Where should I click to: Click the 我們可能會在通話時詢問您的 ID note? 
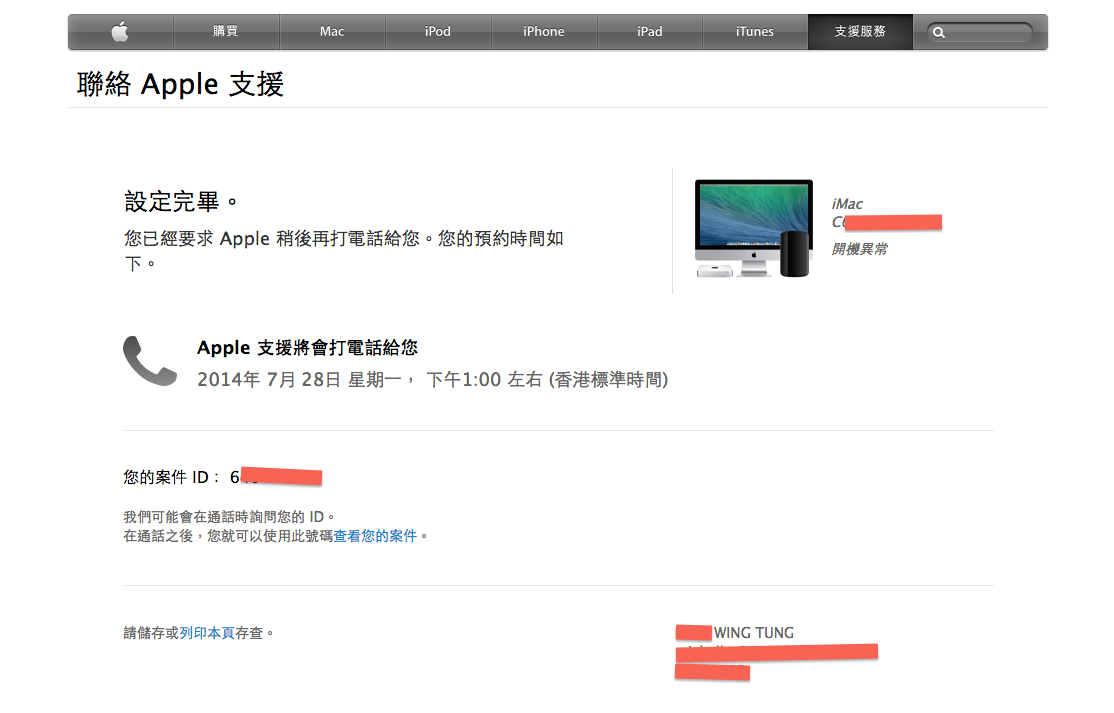click(x=229, y=517)
